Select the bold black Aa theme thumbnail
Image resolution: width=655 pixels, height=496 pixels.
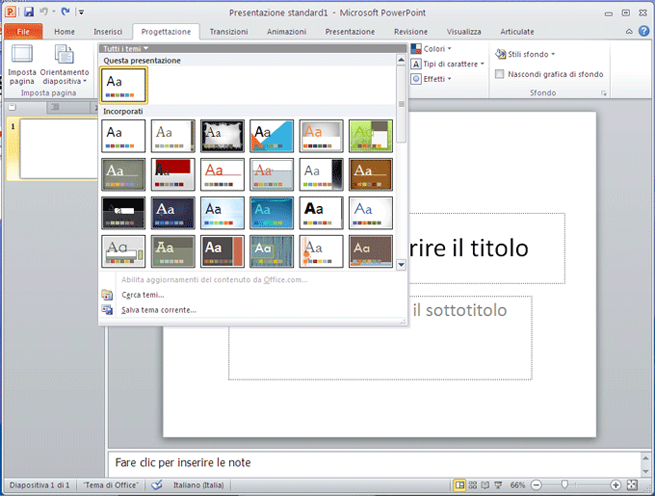click(321, 213)
